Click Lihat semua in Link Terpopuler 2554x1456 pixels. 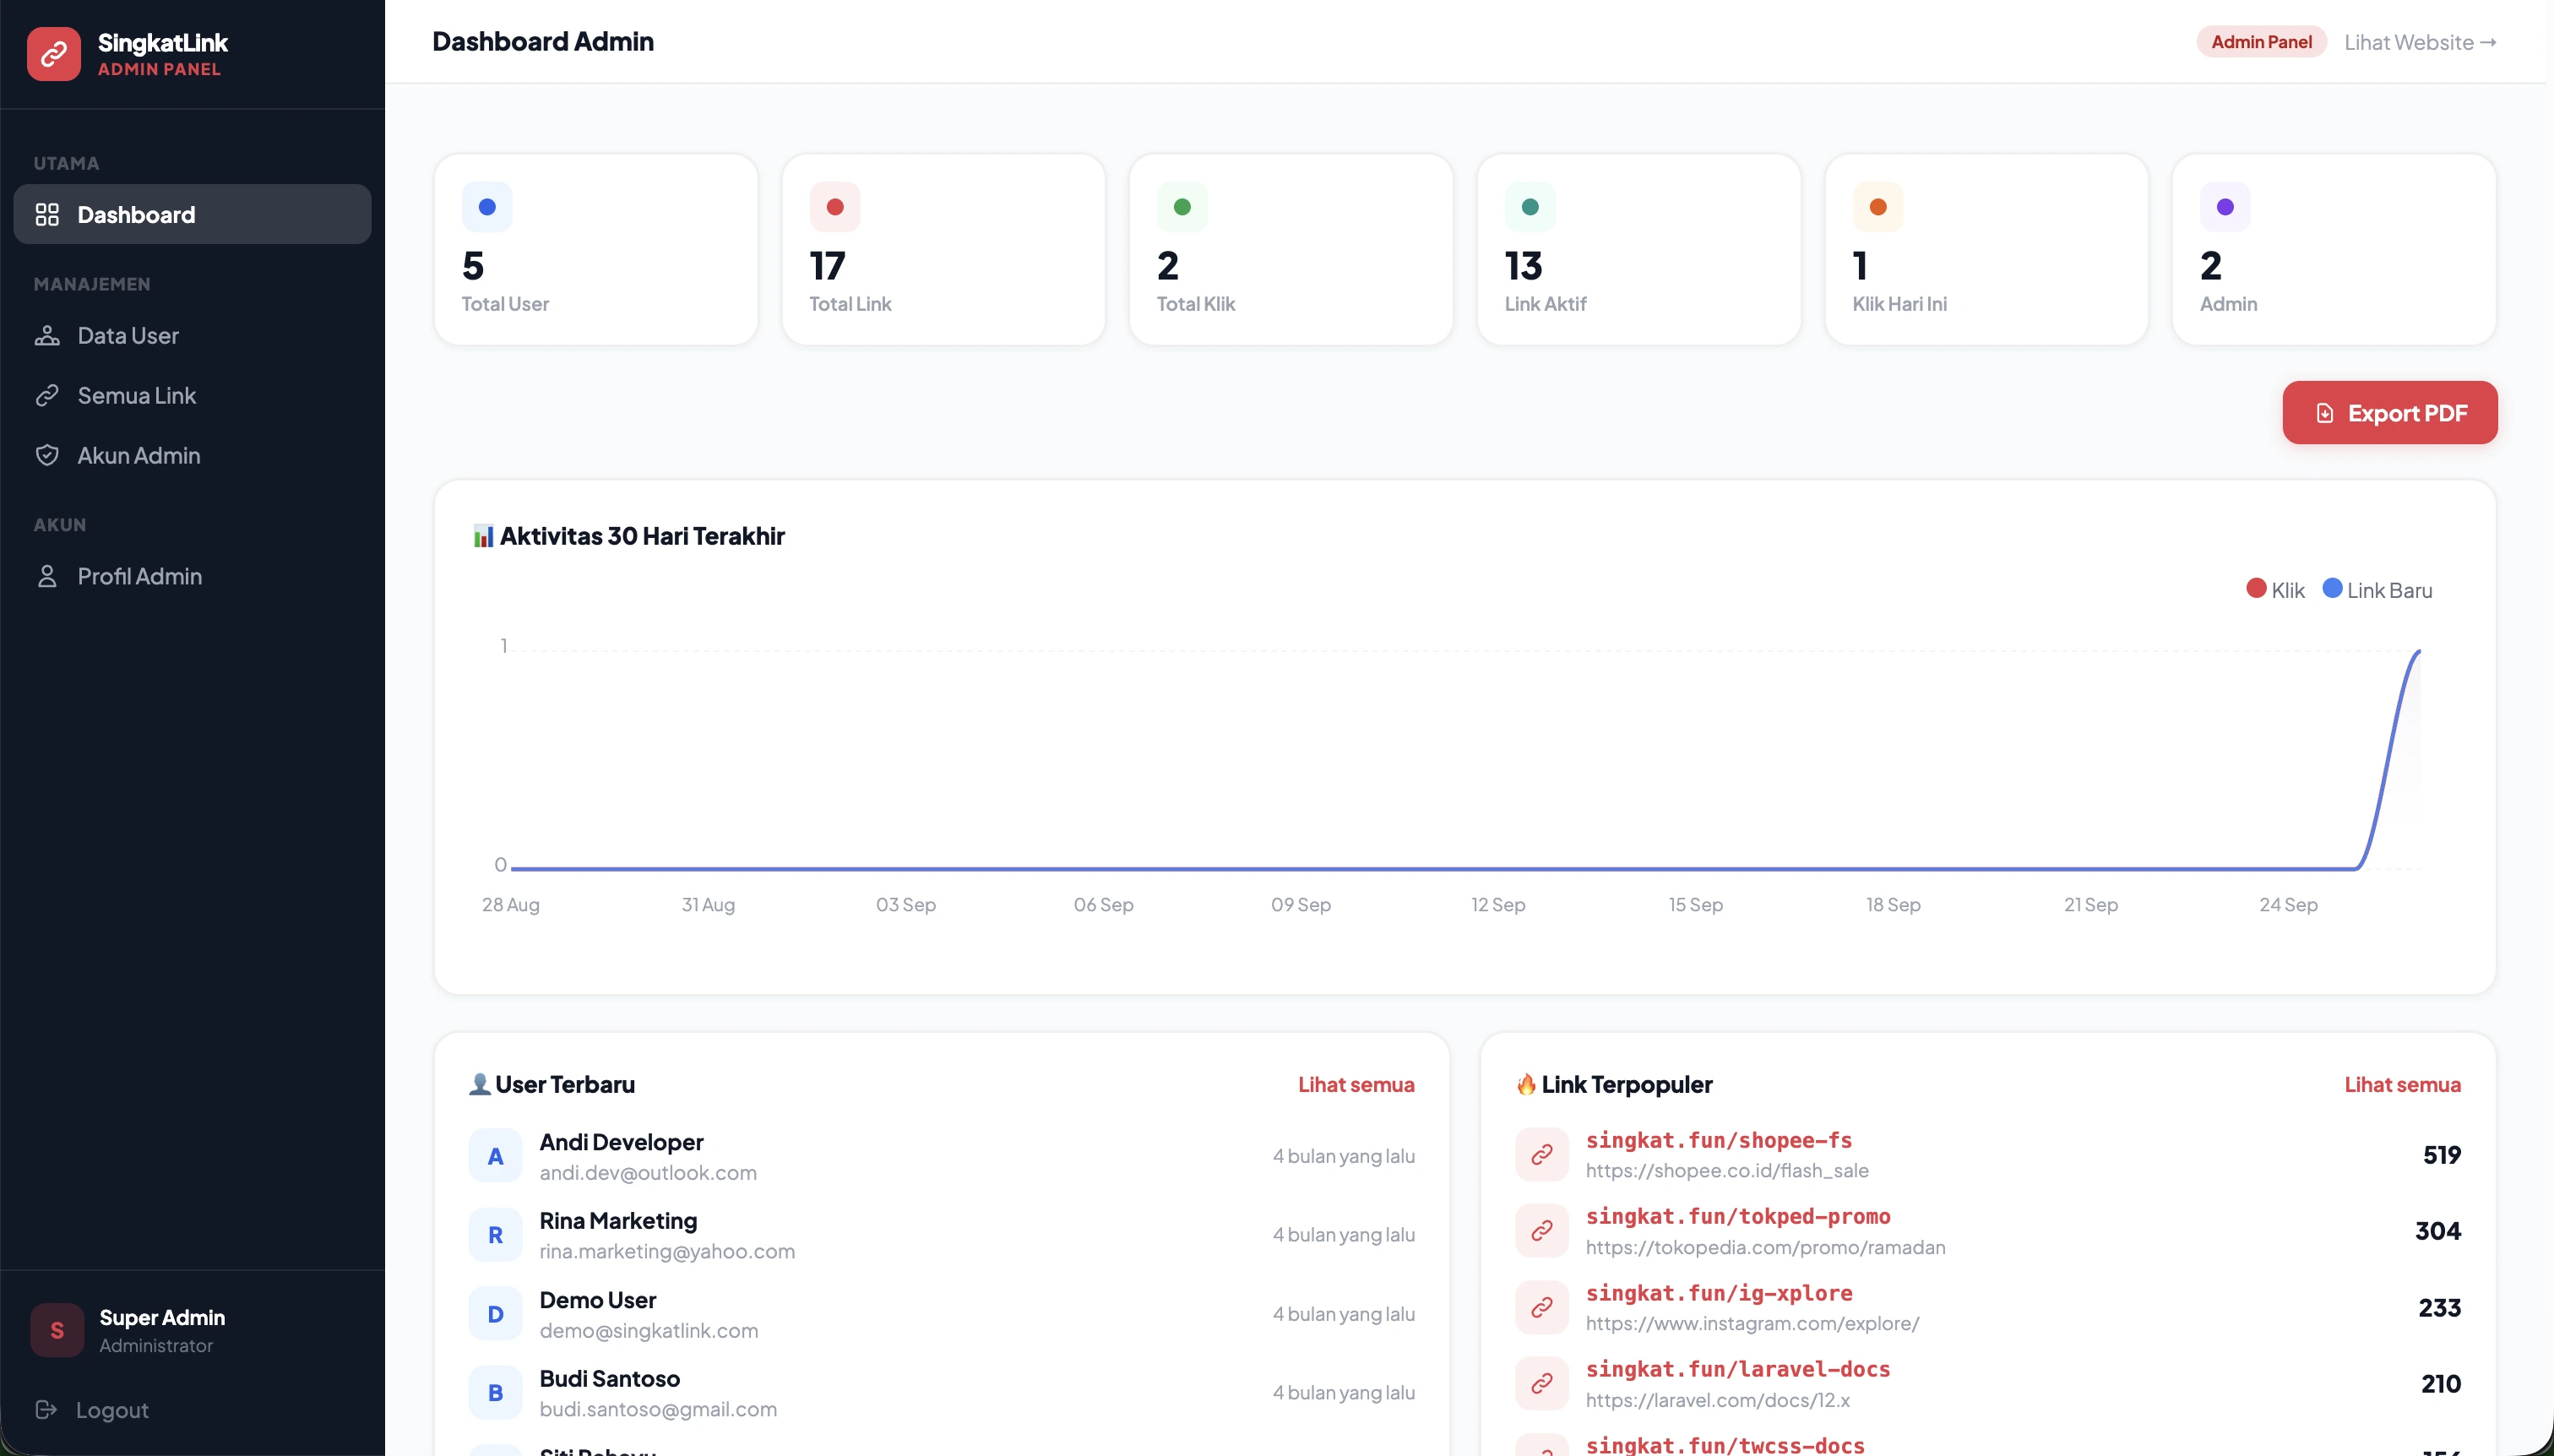click(2402, 1084)
